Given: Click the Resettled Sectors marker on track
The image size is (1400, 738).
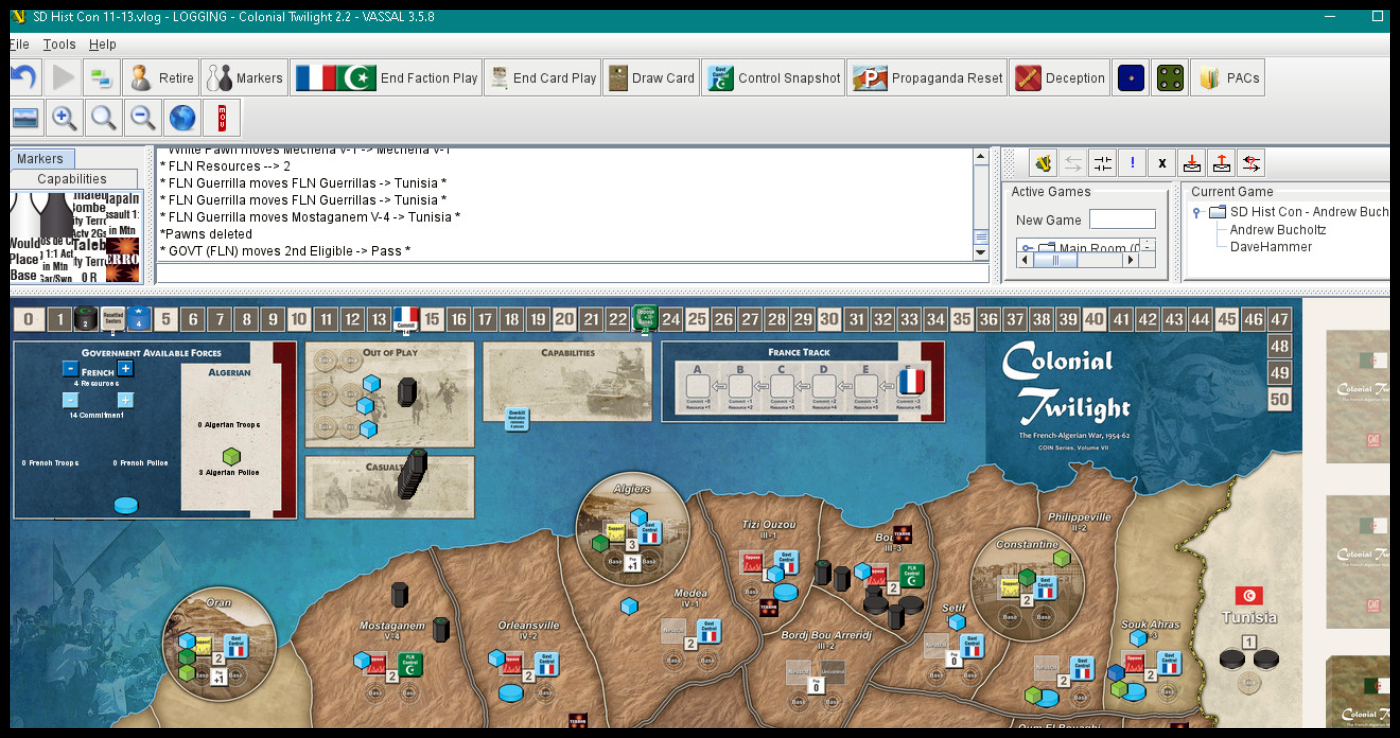Looking at the screenshot, I should tap(113, 319).
